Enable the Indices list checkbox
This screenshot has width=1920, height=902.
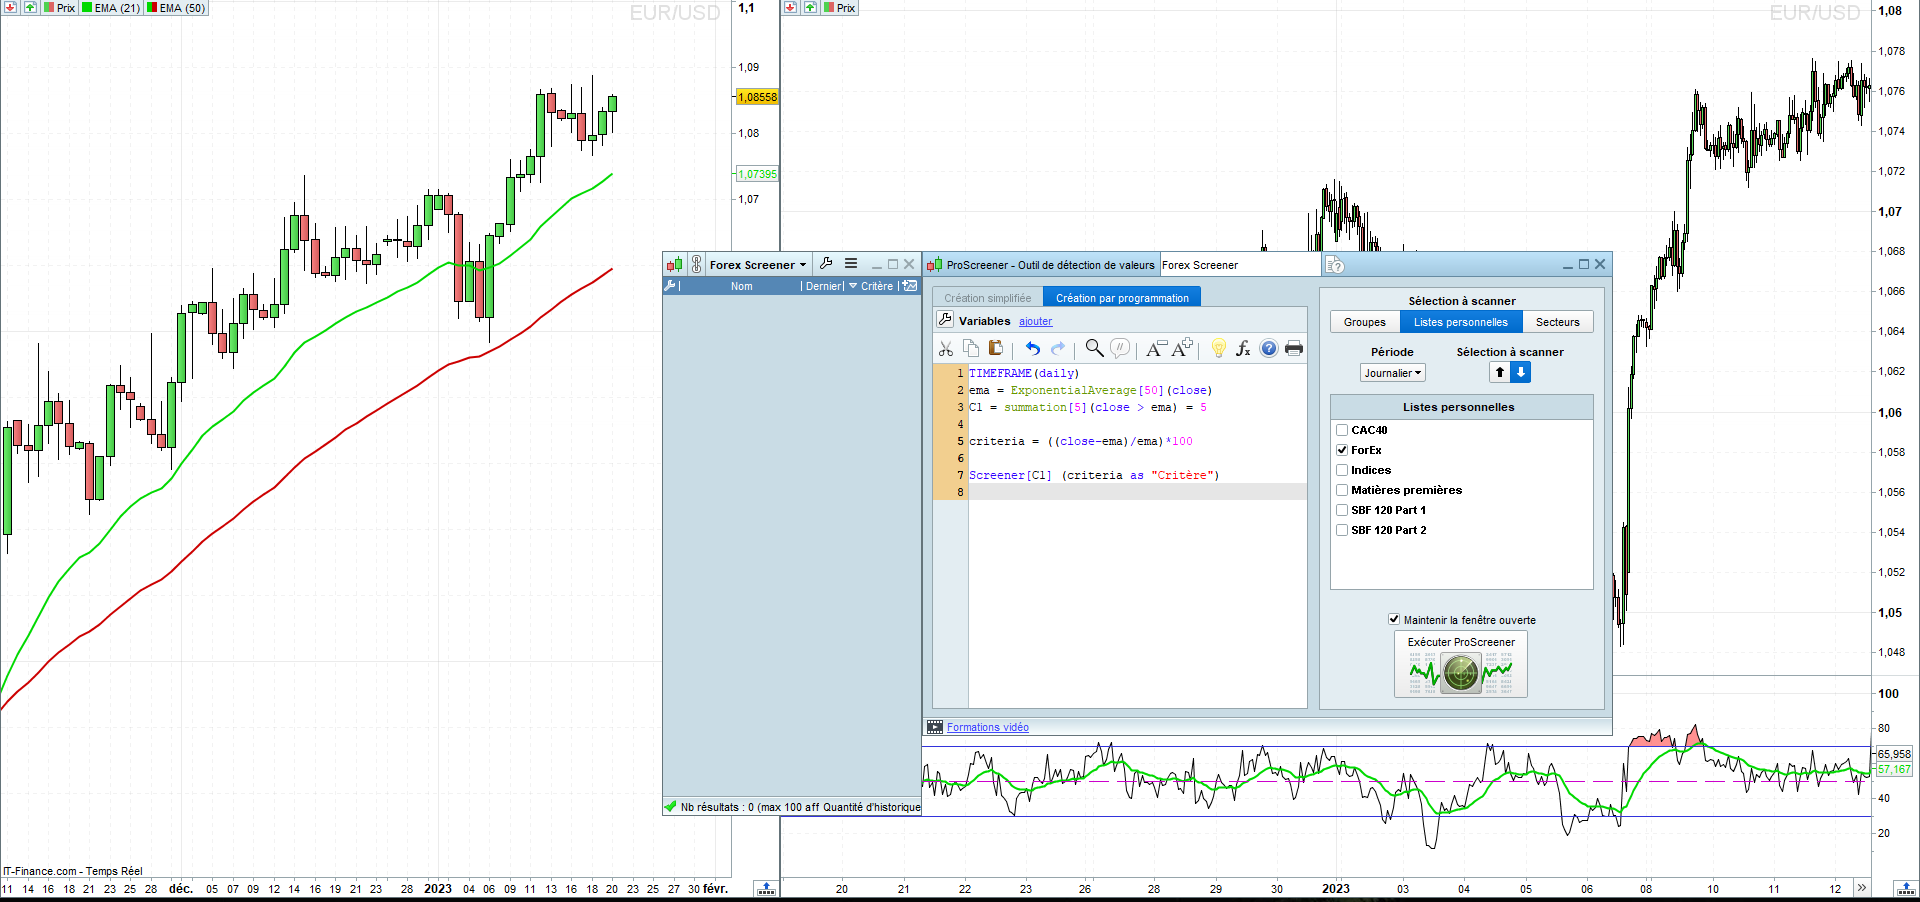coord(1342,470)
